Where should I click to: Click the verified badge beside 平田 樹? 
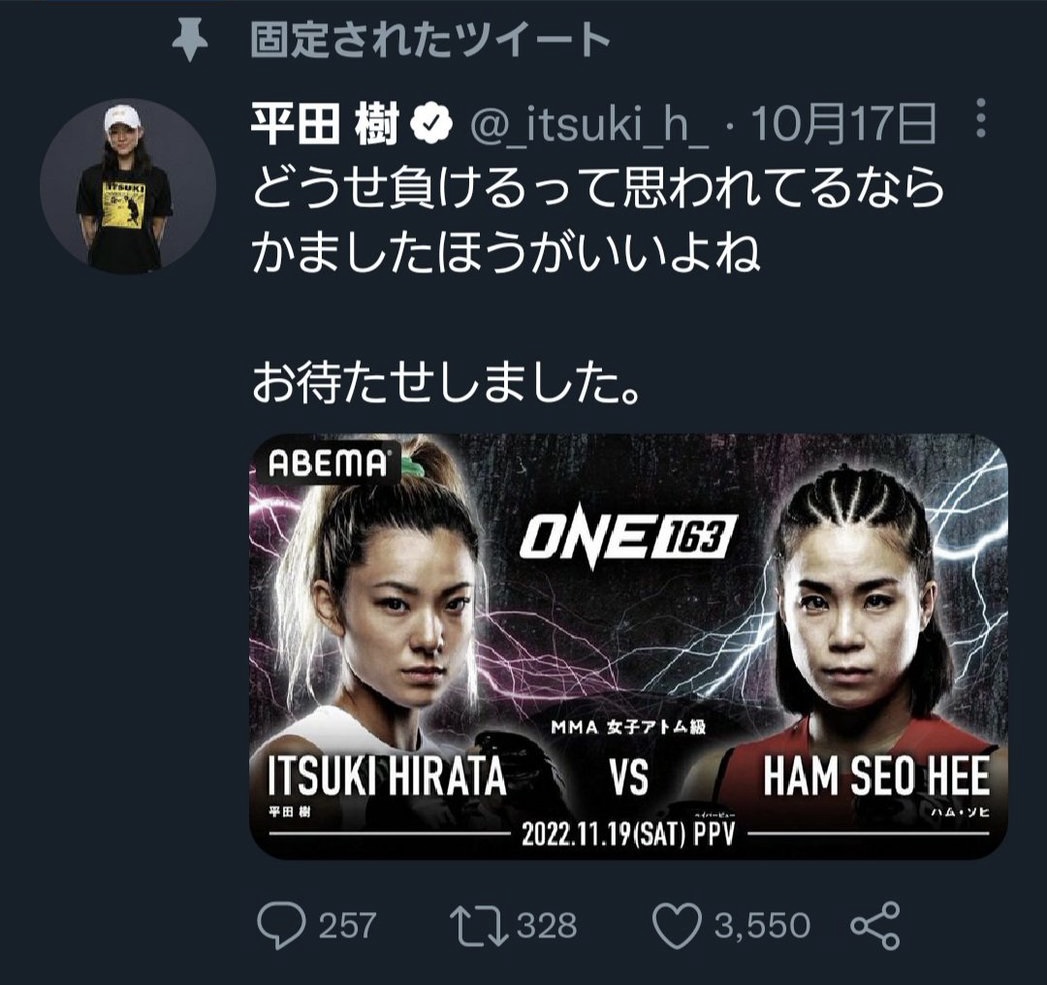(x=431, y=124)
